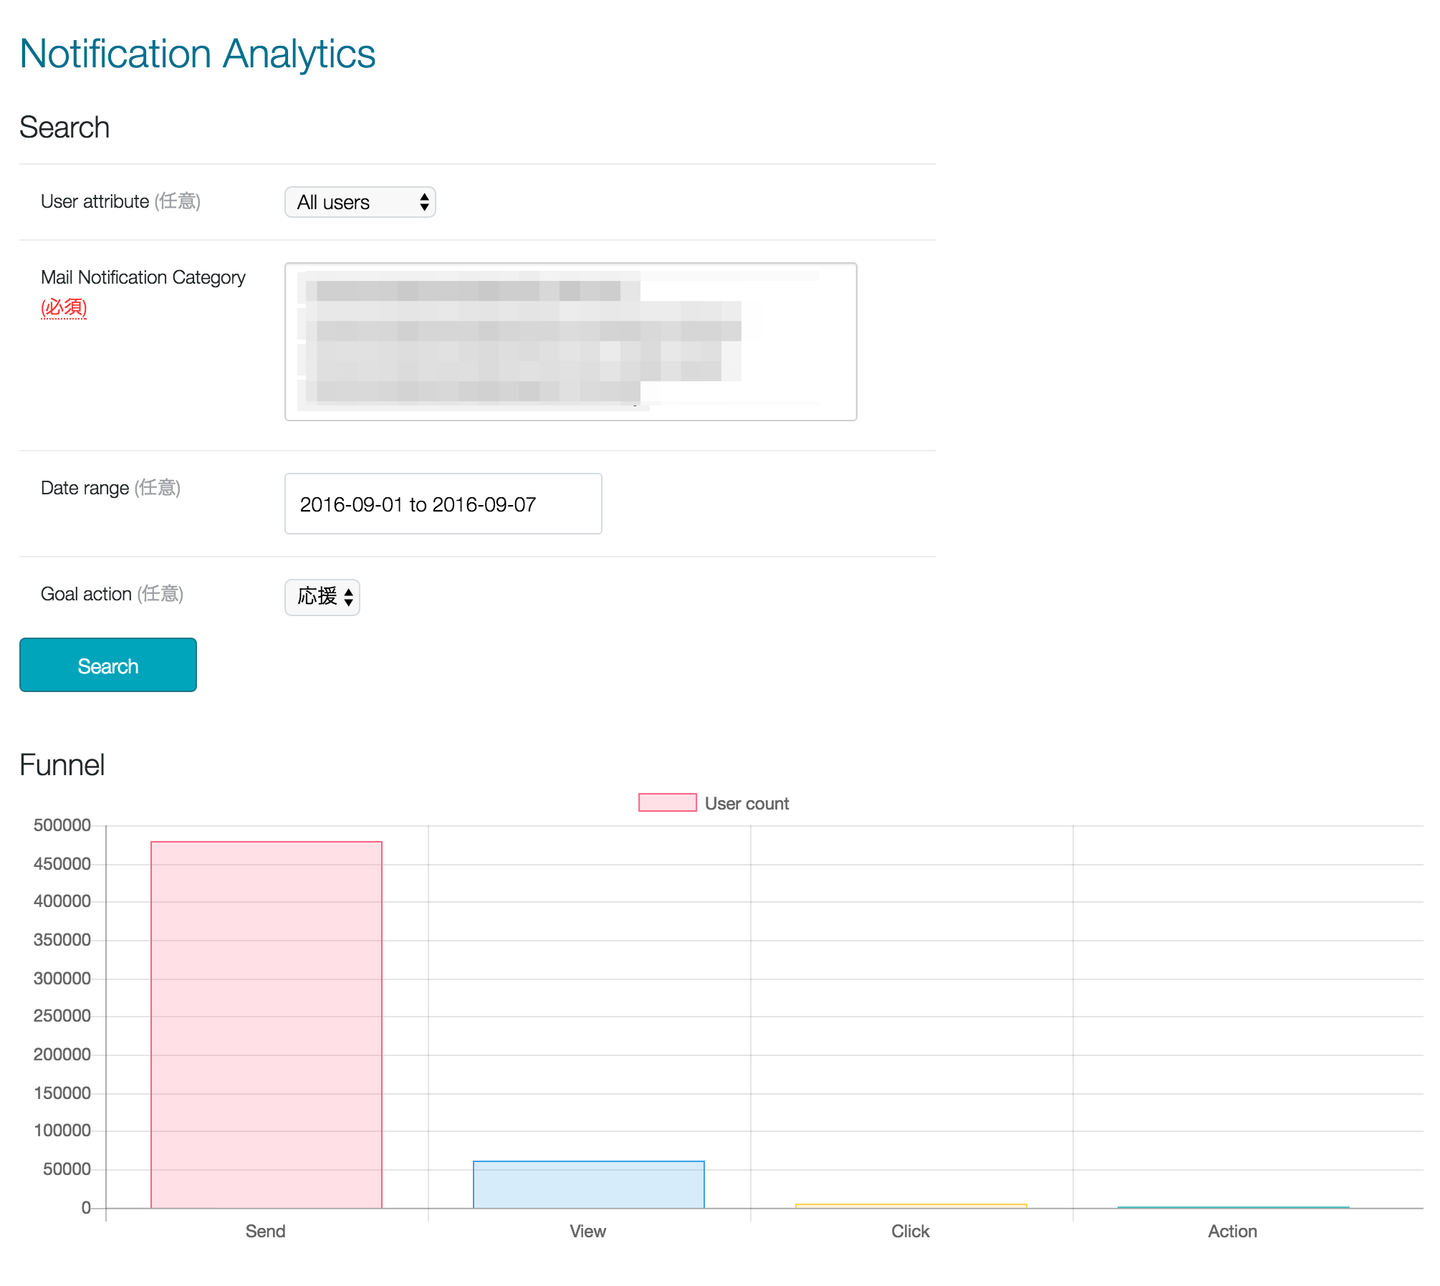The height and width of the screenshot is (1286, 1440).
Task: Open the User attribute 'All users' dropdown
Action: [360, 202]
